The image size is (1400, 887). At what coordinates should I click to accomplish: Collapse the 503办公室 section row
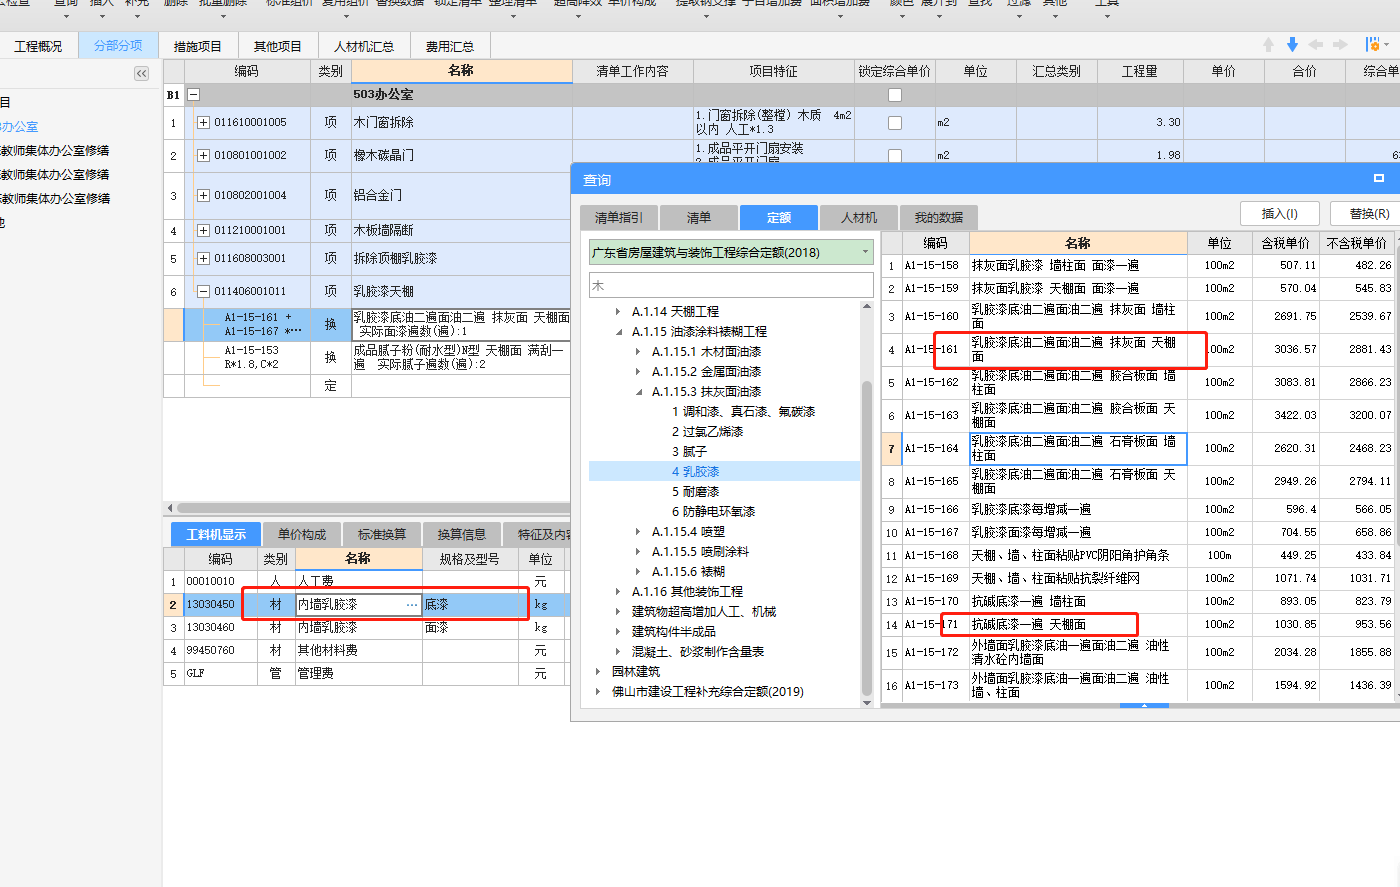194,95
